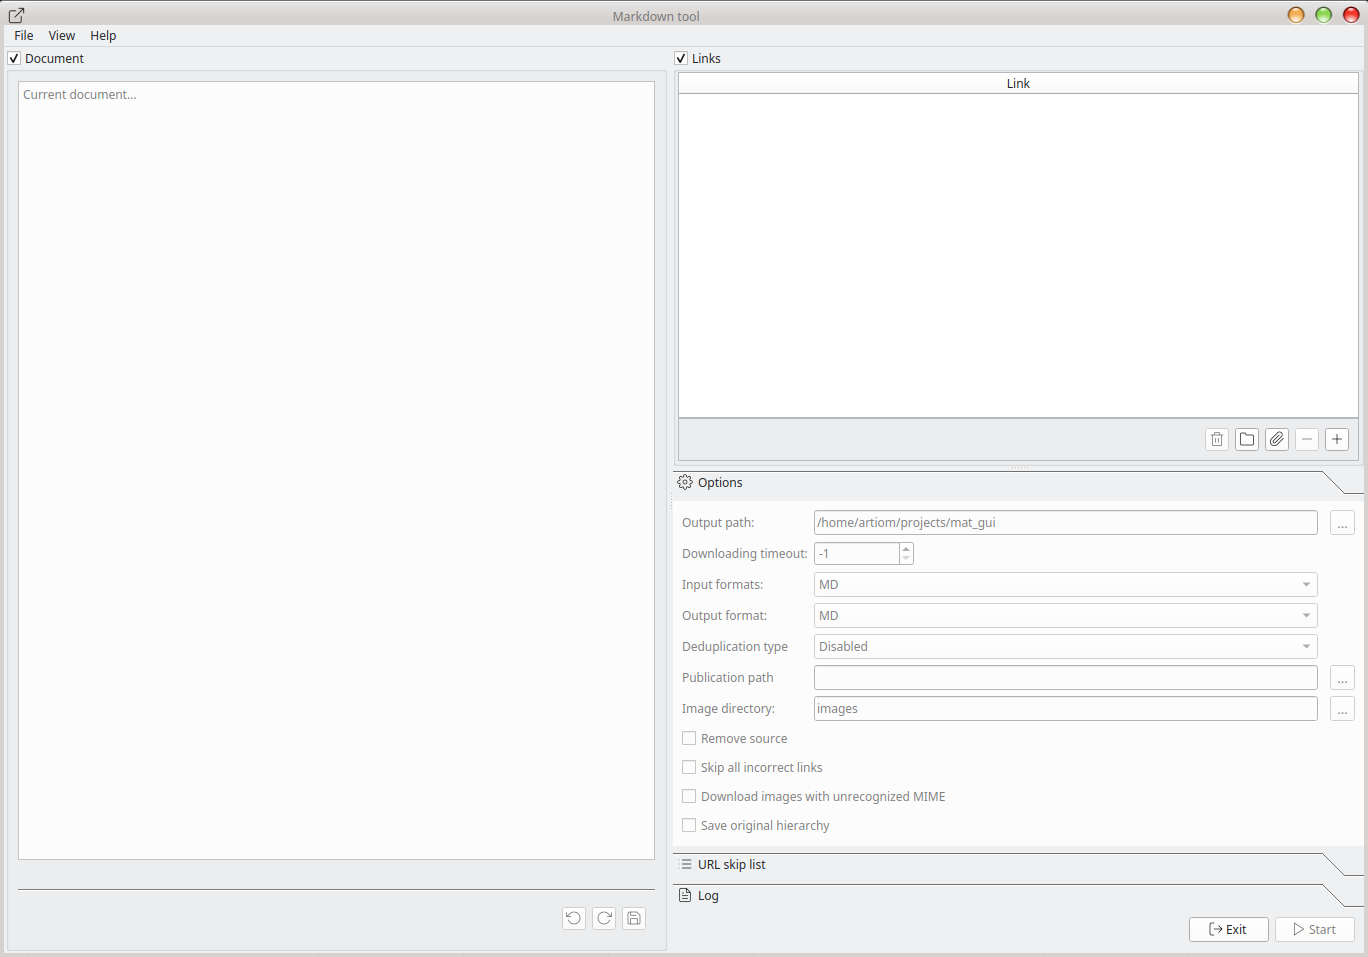Redo document changes with the redo icon
This screenshot has height=957, width=1368.
603,918
